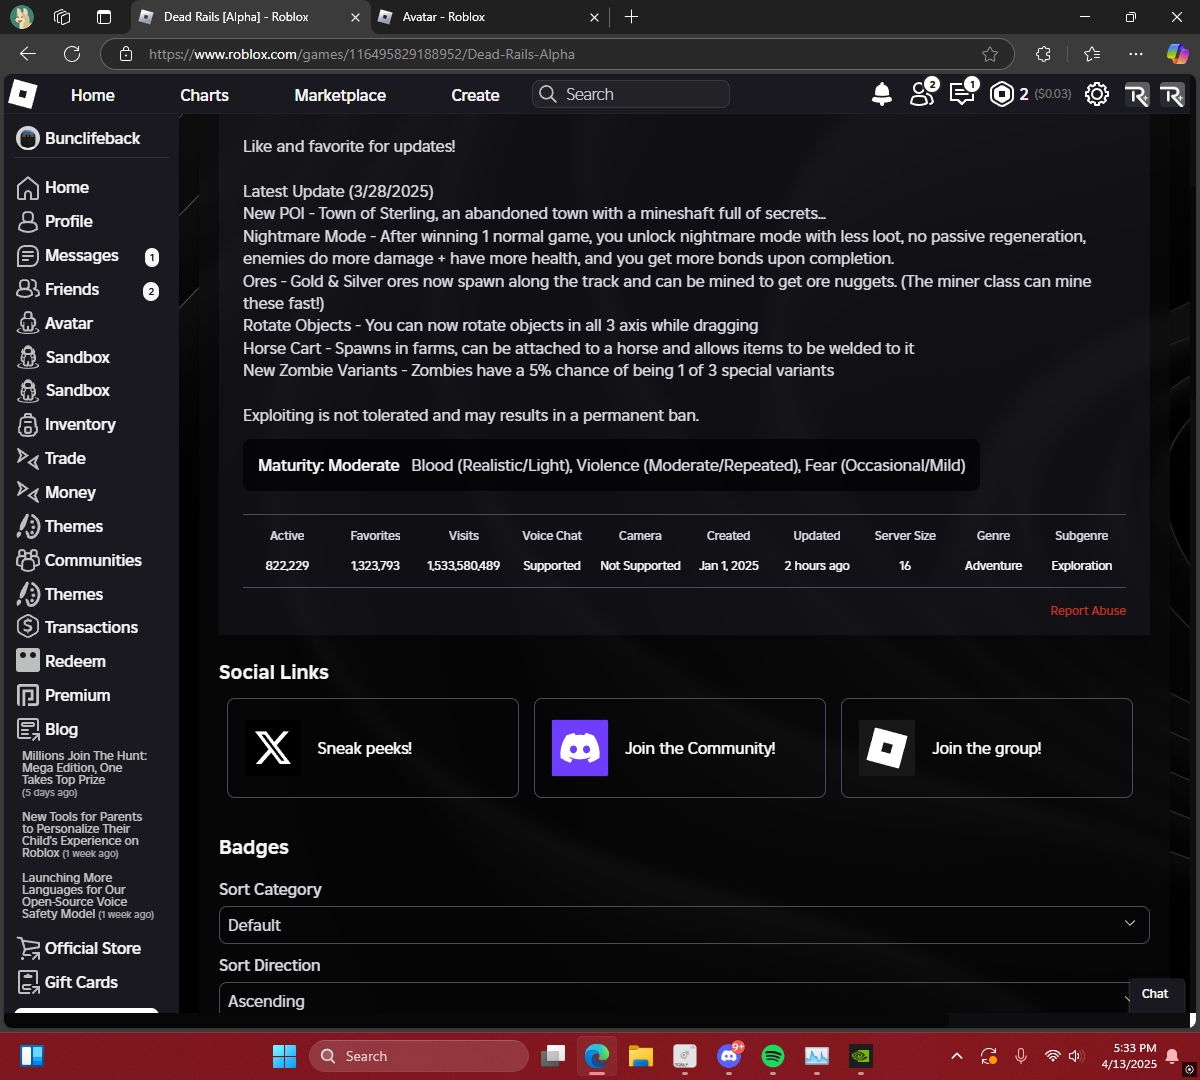
Task: Add this page to favorites star
Action: pos(990,54)
